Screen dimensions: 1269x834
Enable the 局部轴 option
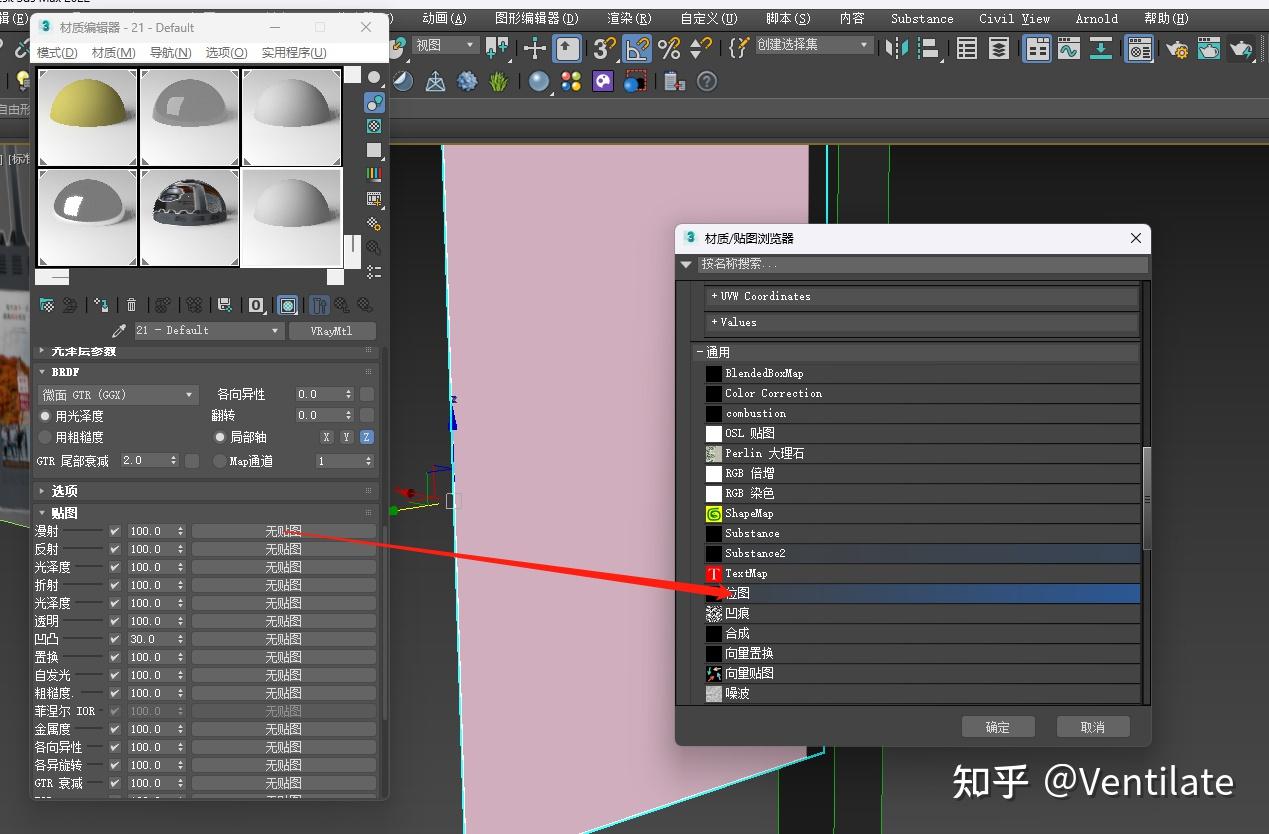(219, 436)
